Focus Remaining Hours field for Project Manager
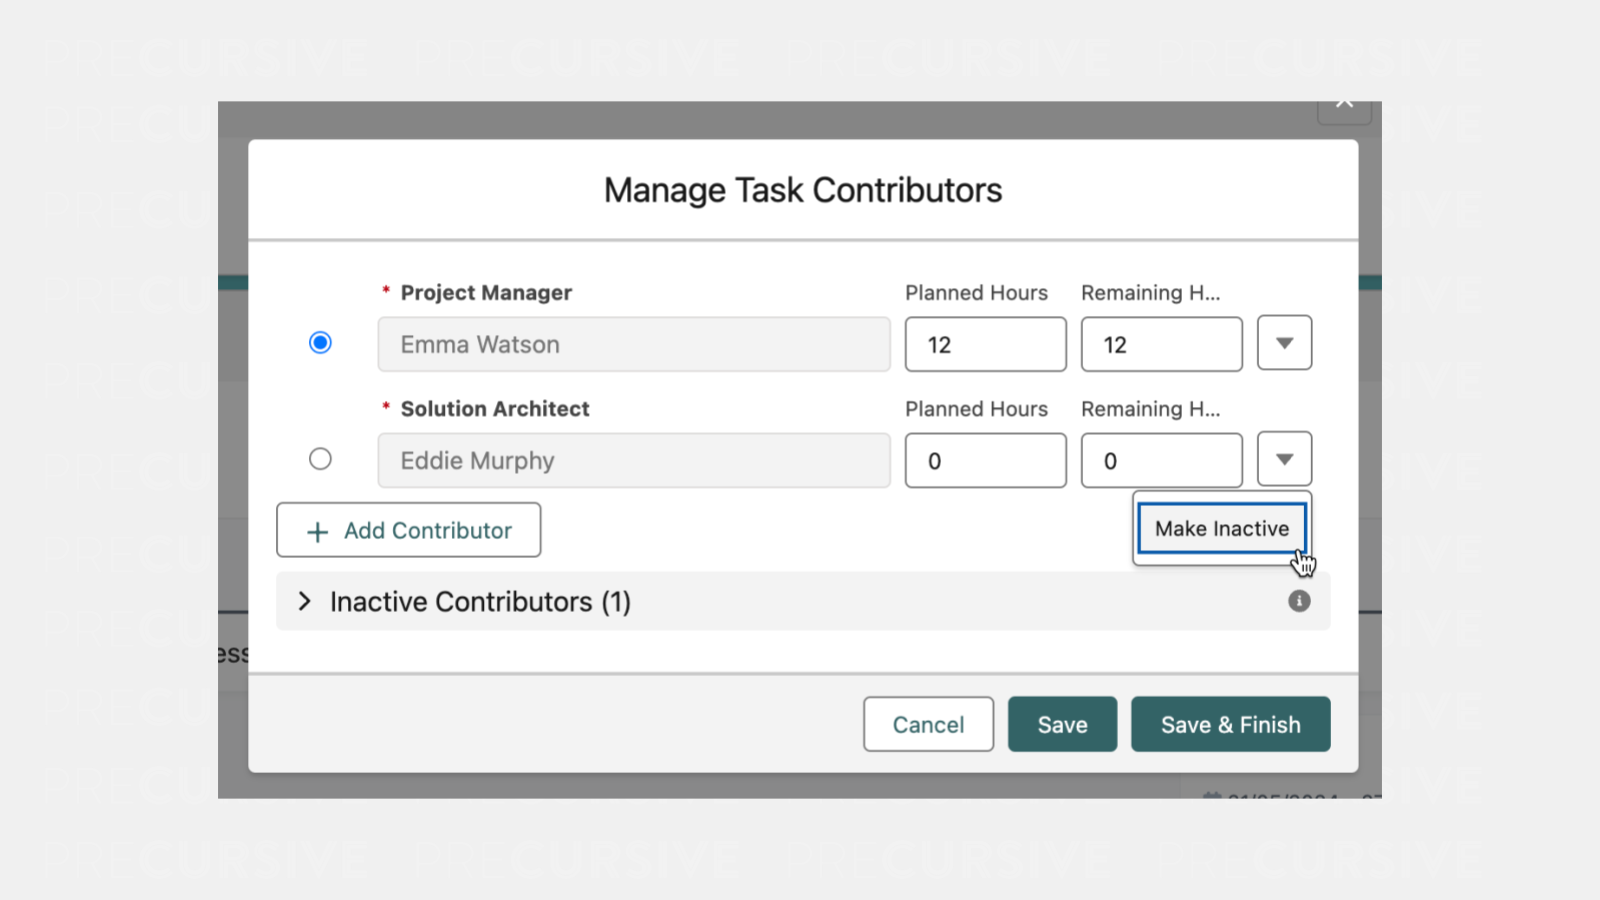 click(x=1162, y=344)
